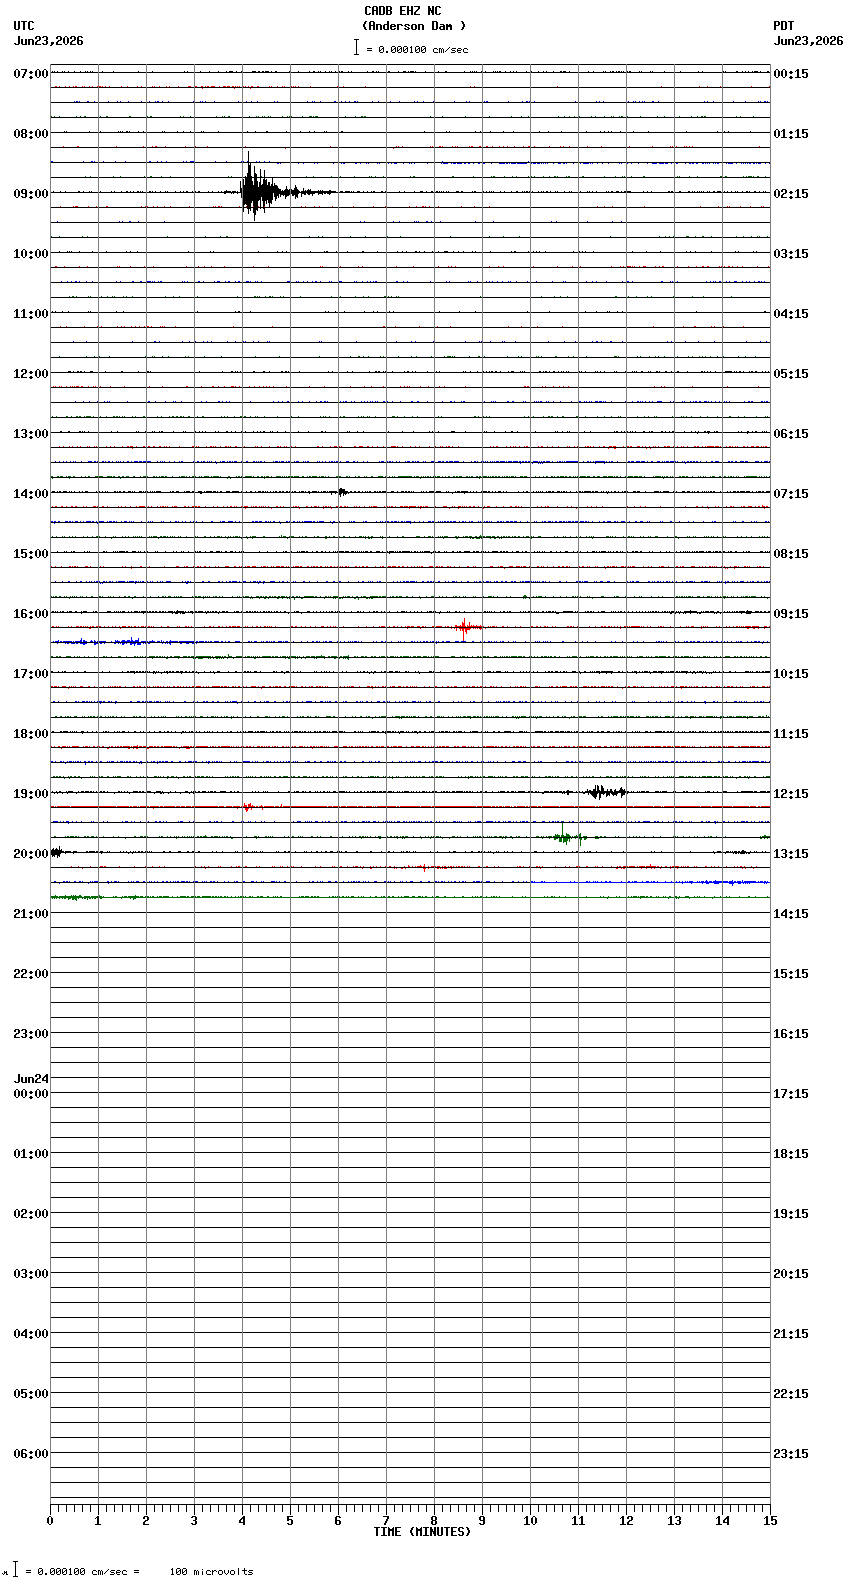Click the 16:00 UTC time label
This screenshot has height=1584, width=850.
[x=31, y=614]
